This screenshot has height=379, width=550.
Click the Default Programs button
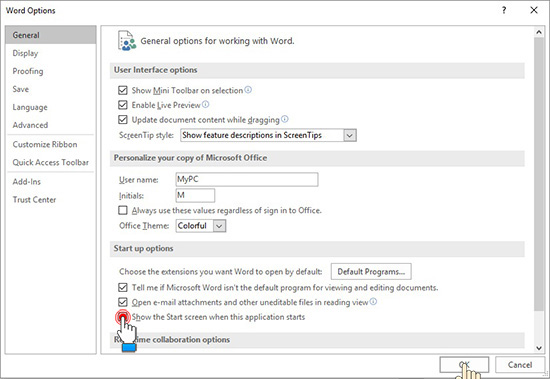[371, 272]
